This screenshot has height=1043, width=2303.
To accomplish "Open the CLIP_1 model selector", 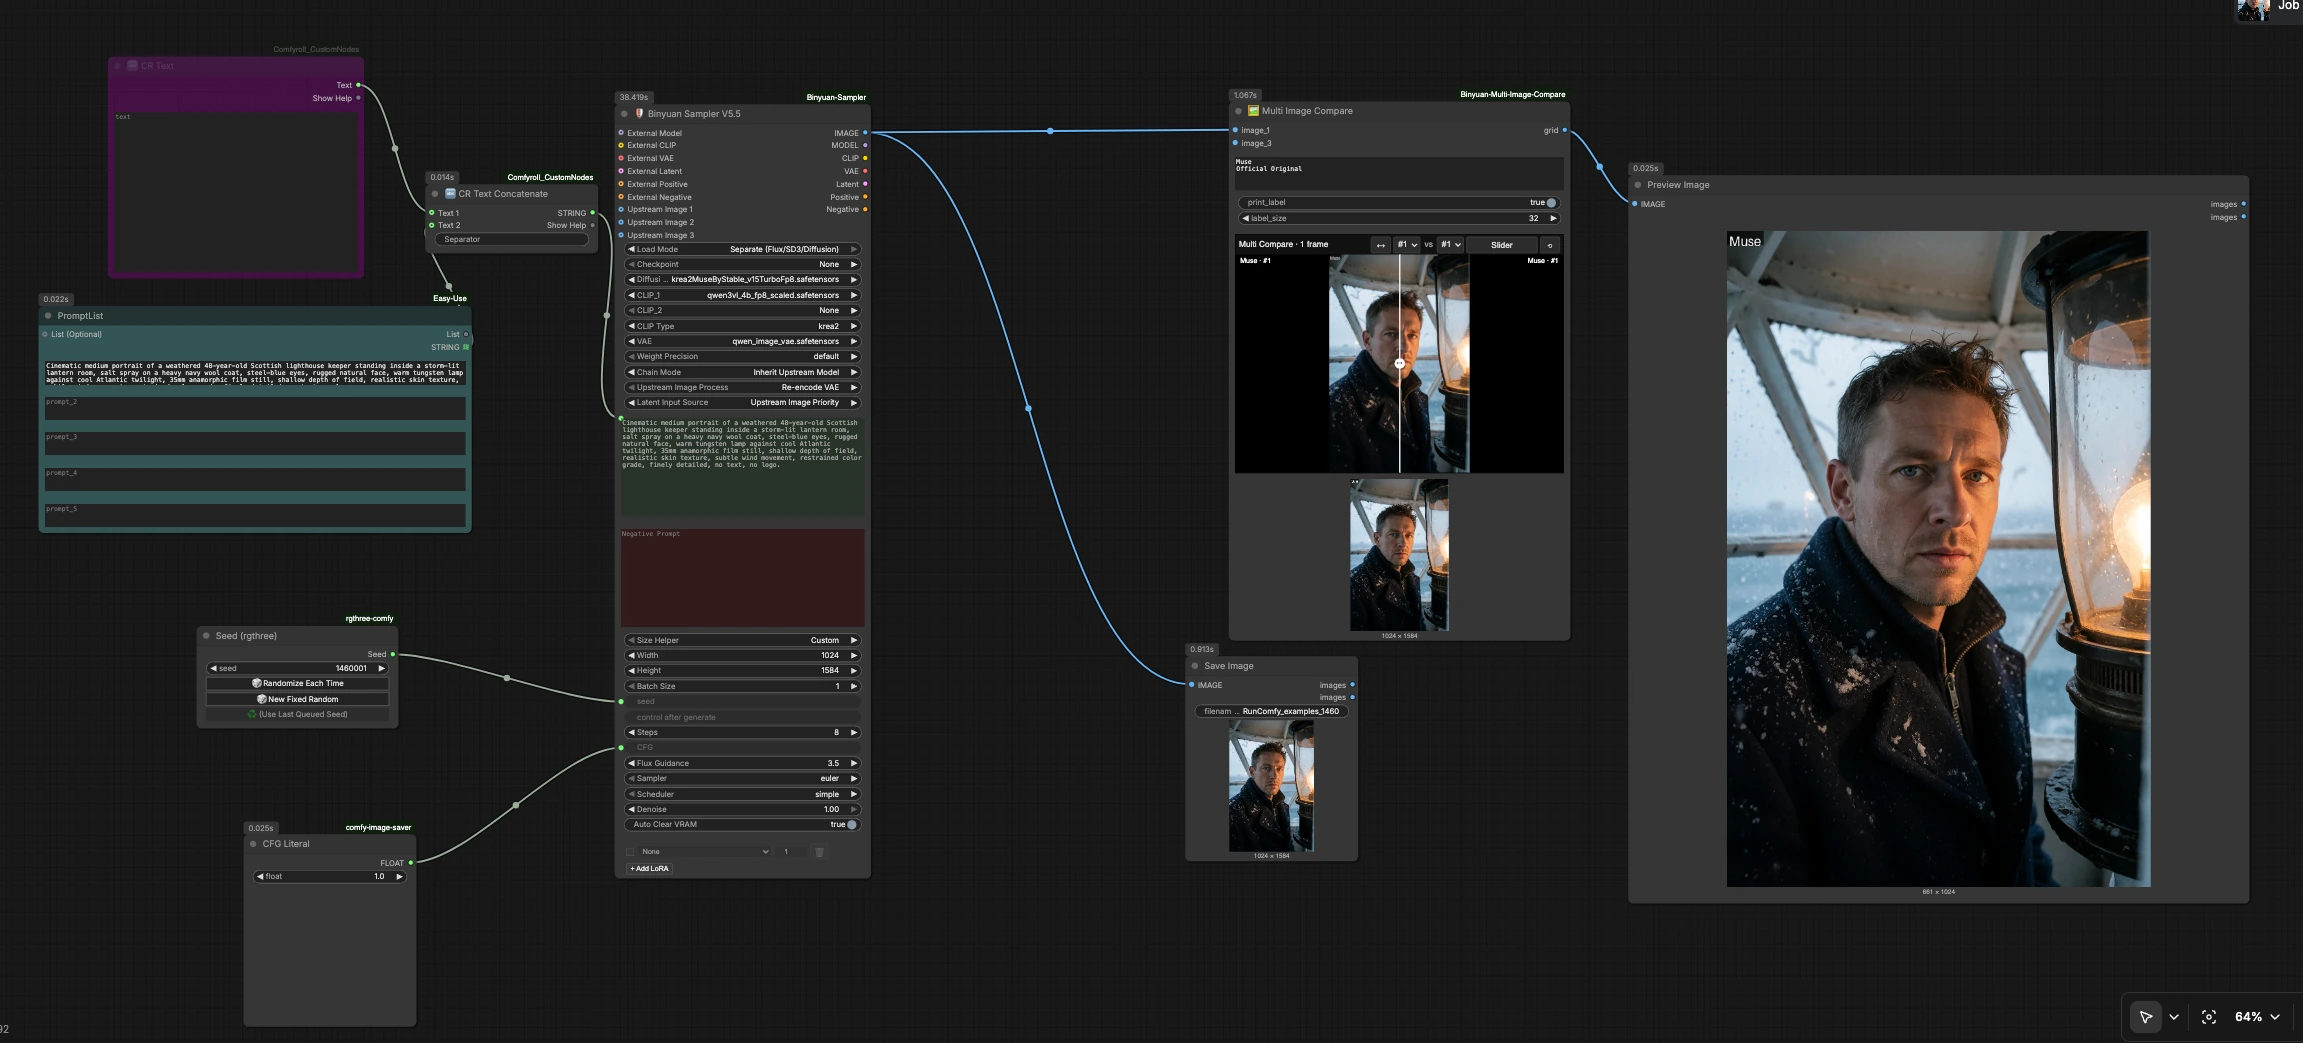I will click(x=742, y=295).
